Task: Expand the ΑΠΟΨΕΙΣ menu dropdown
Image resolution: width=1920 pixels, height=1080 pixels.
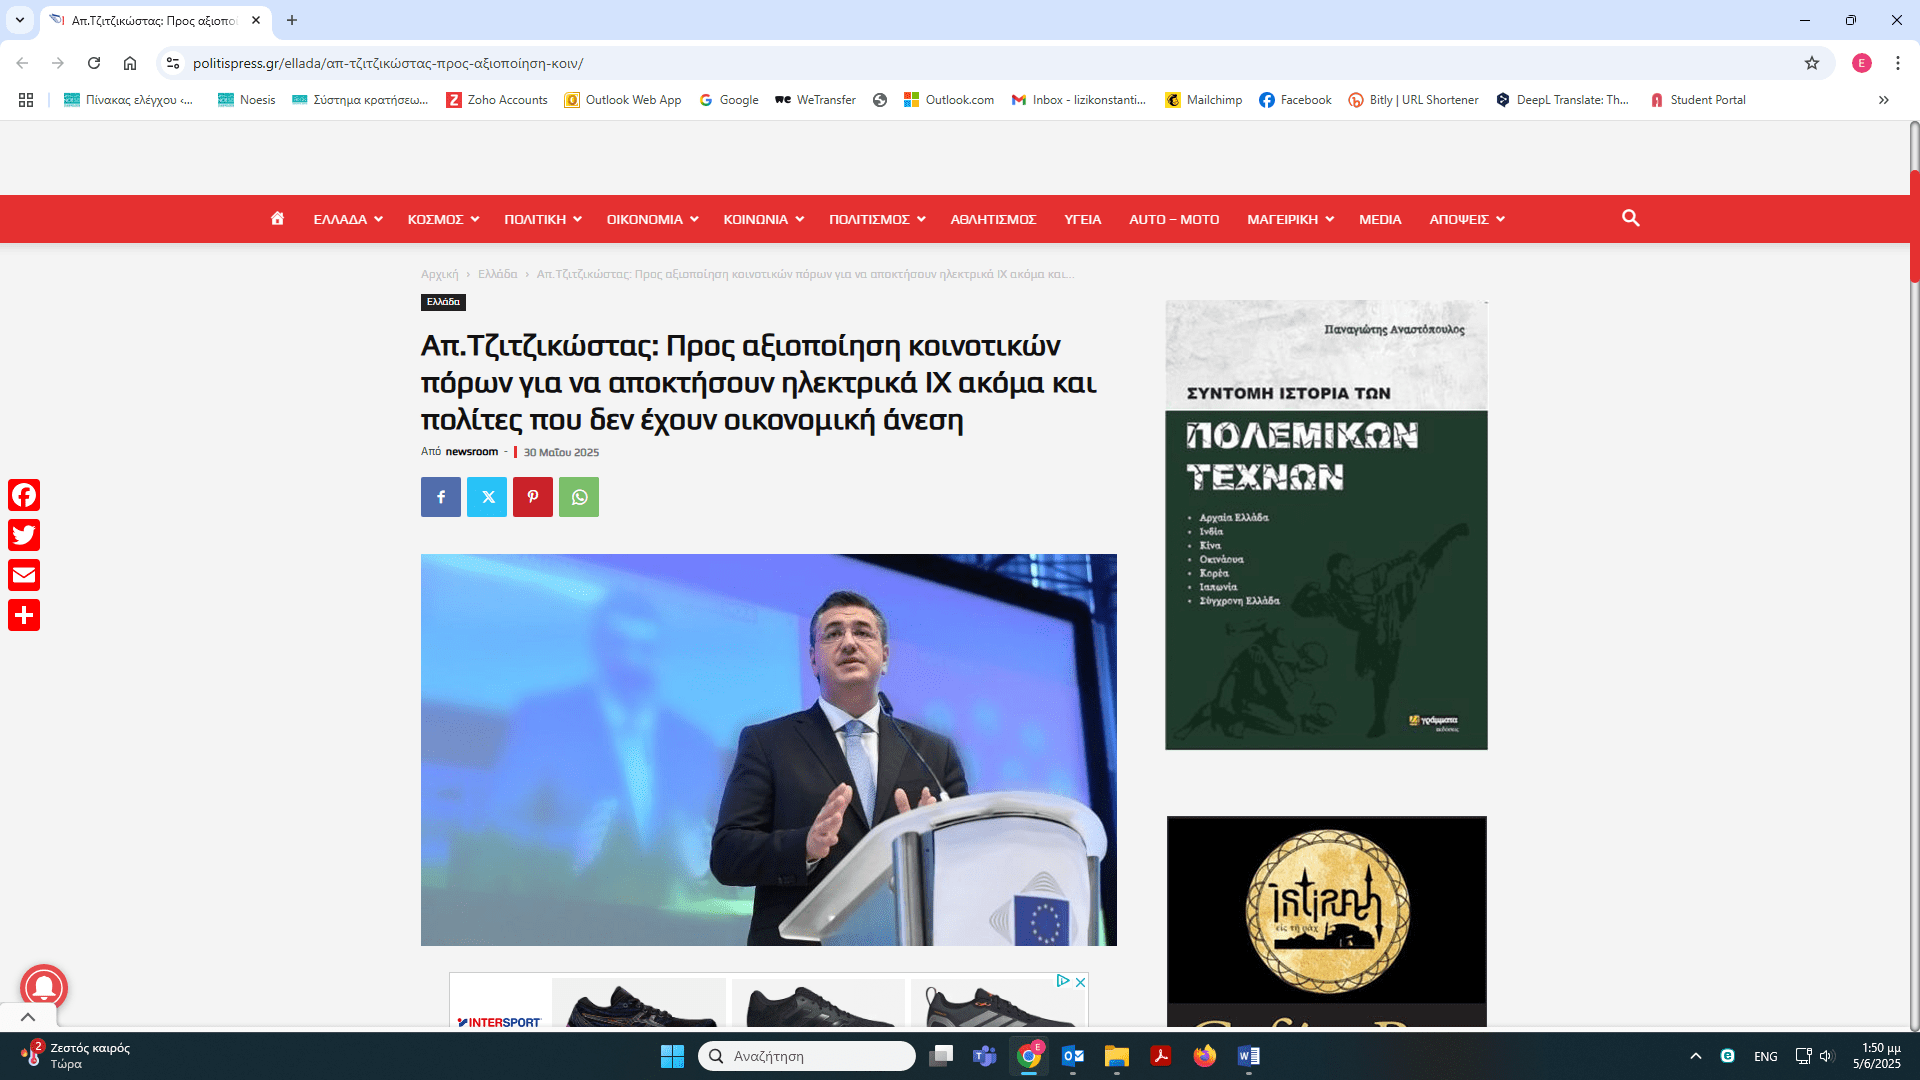Action: [1466, 219]
